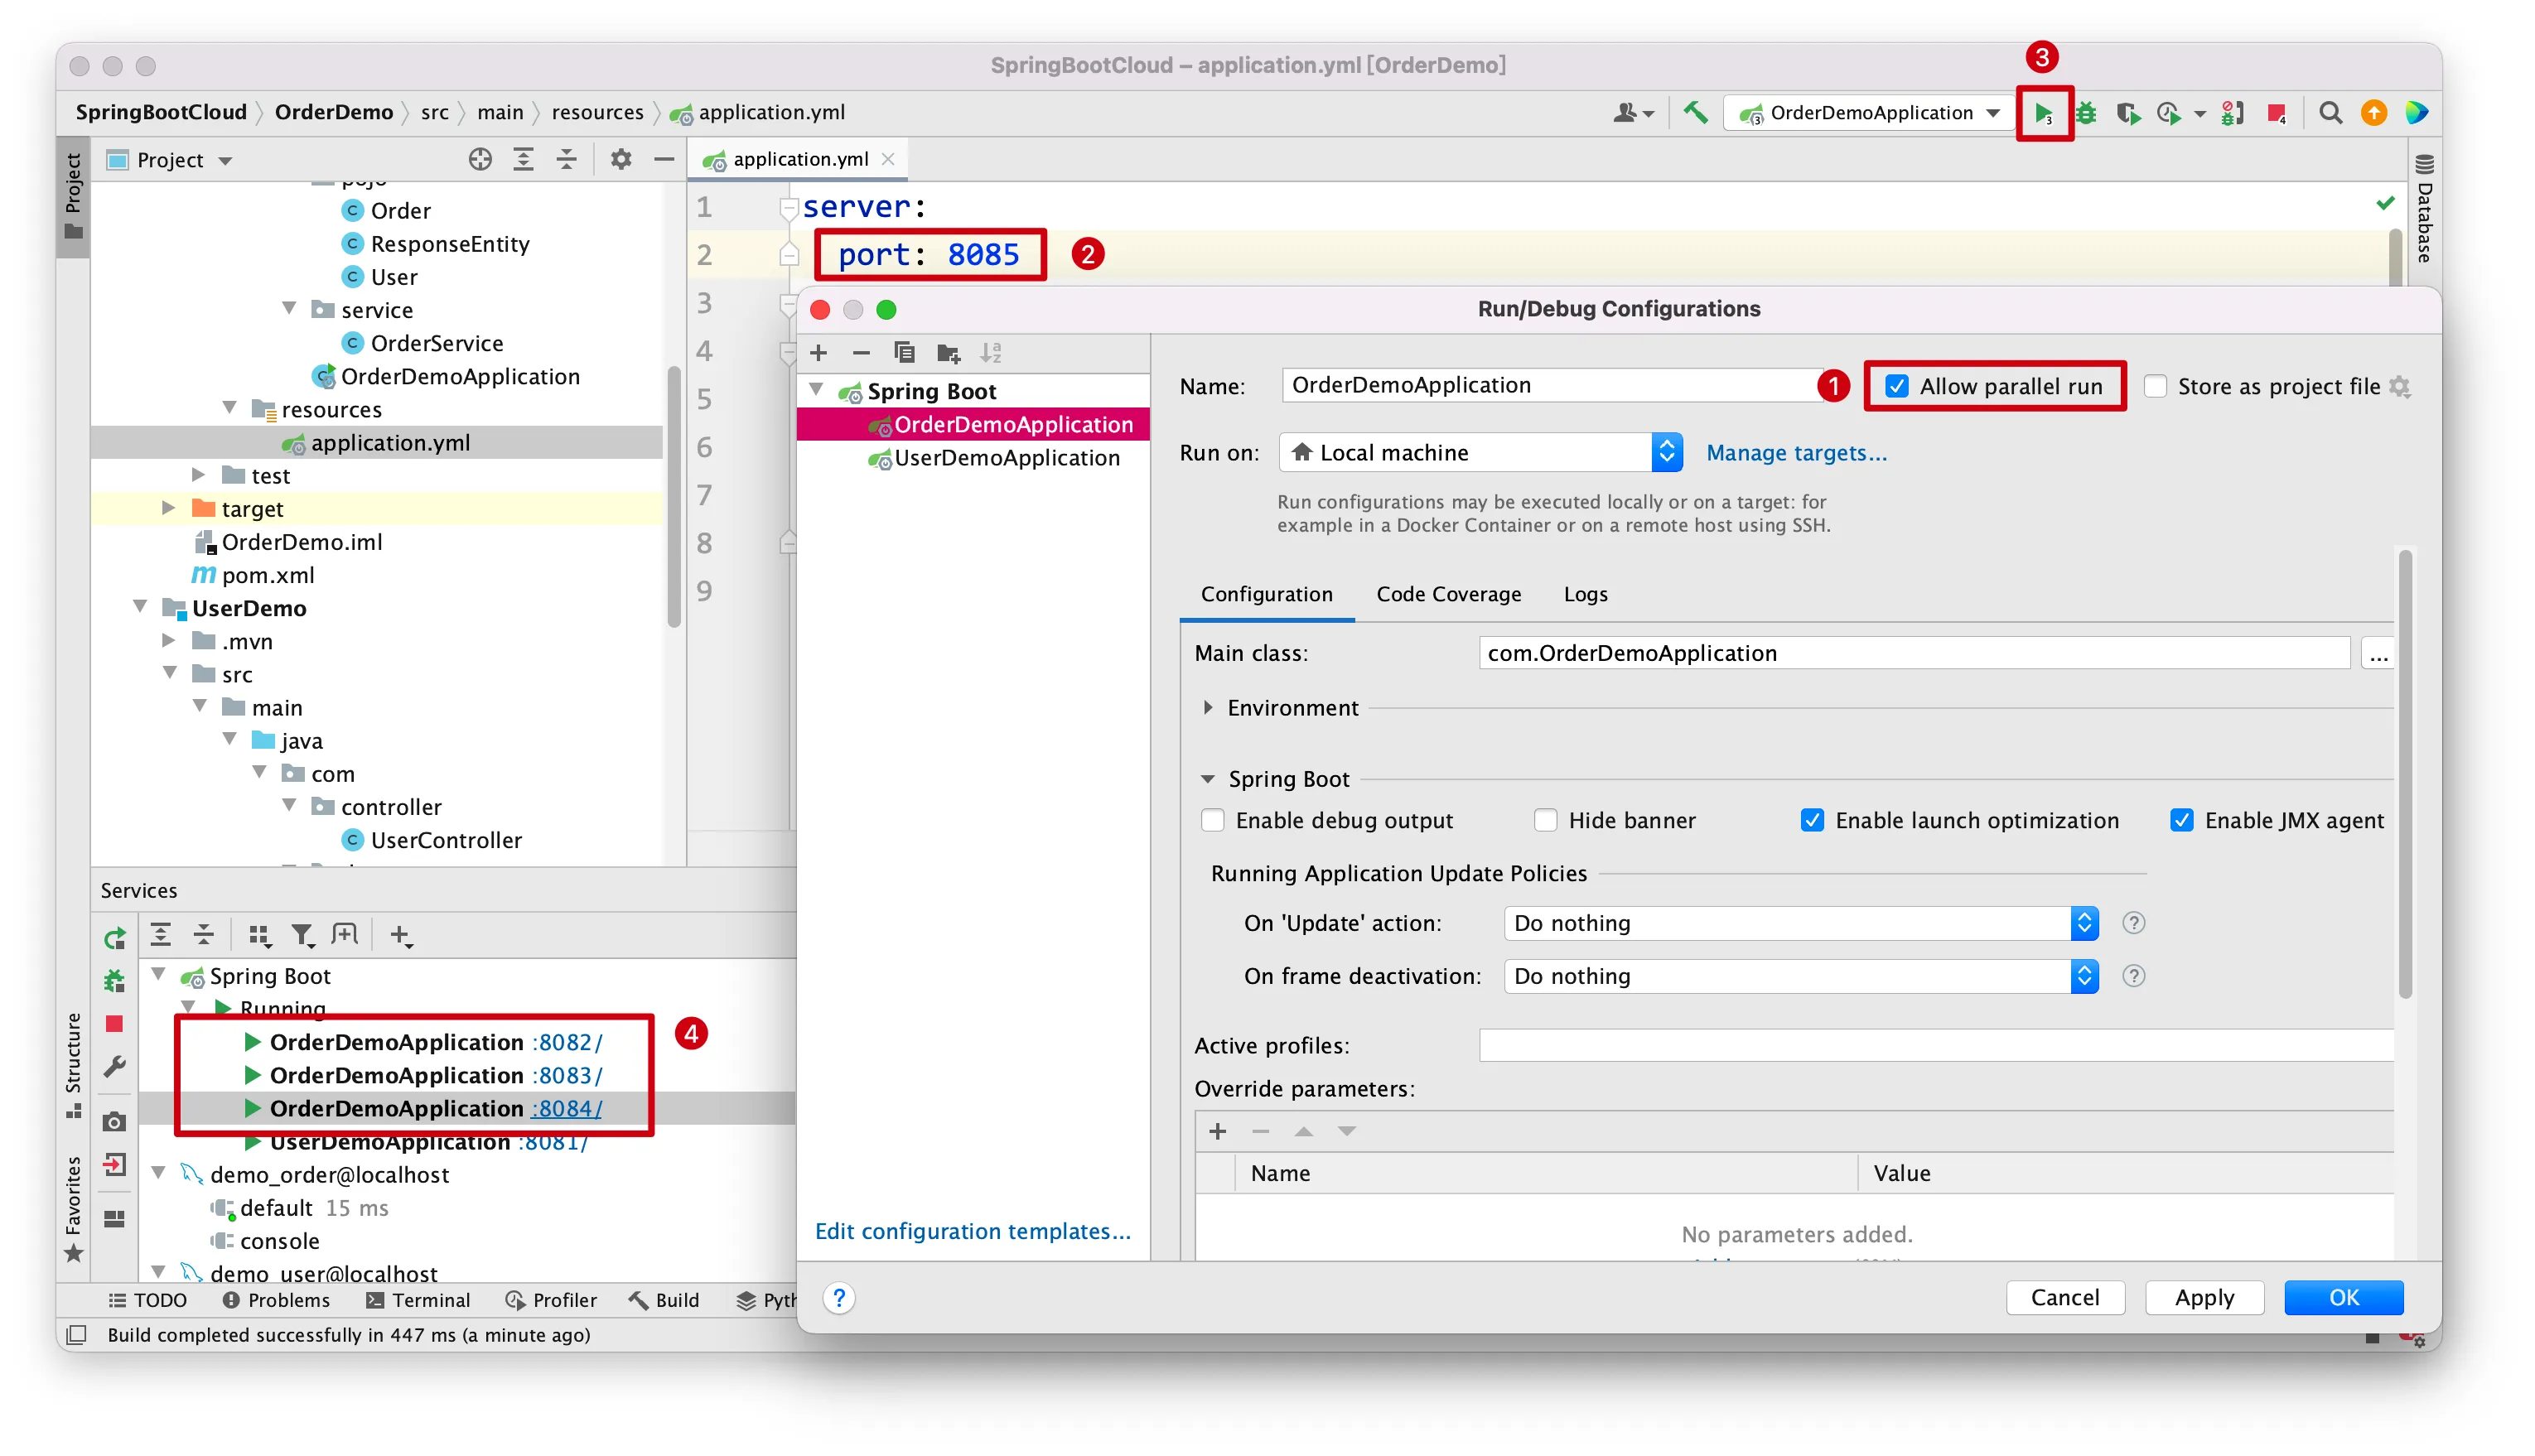This screenshot has width=2535, height=1456.
Task: Click the Active profiles input field
Action: 1935,1046
